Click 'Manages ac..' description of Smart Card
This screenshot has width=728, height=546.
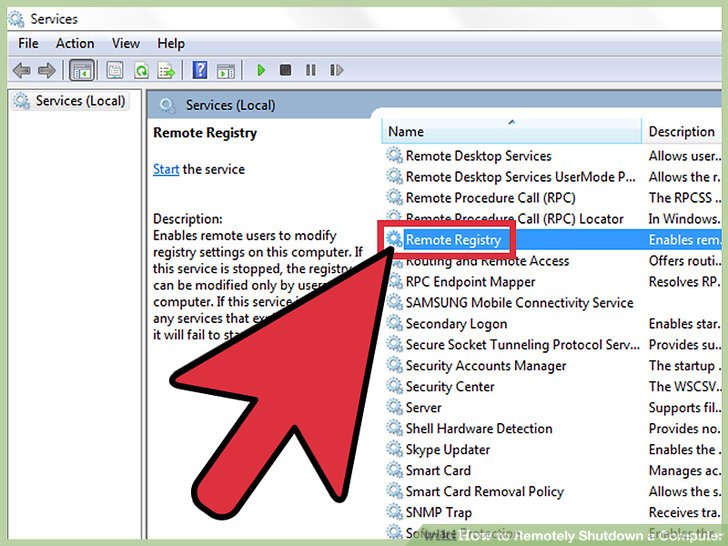(684, 471)
